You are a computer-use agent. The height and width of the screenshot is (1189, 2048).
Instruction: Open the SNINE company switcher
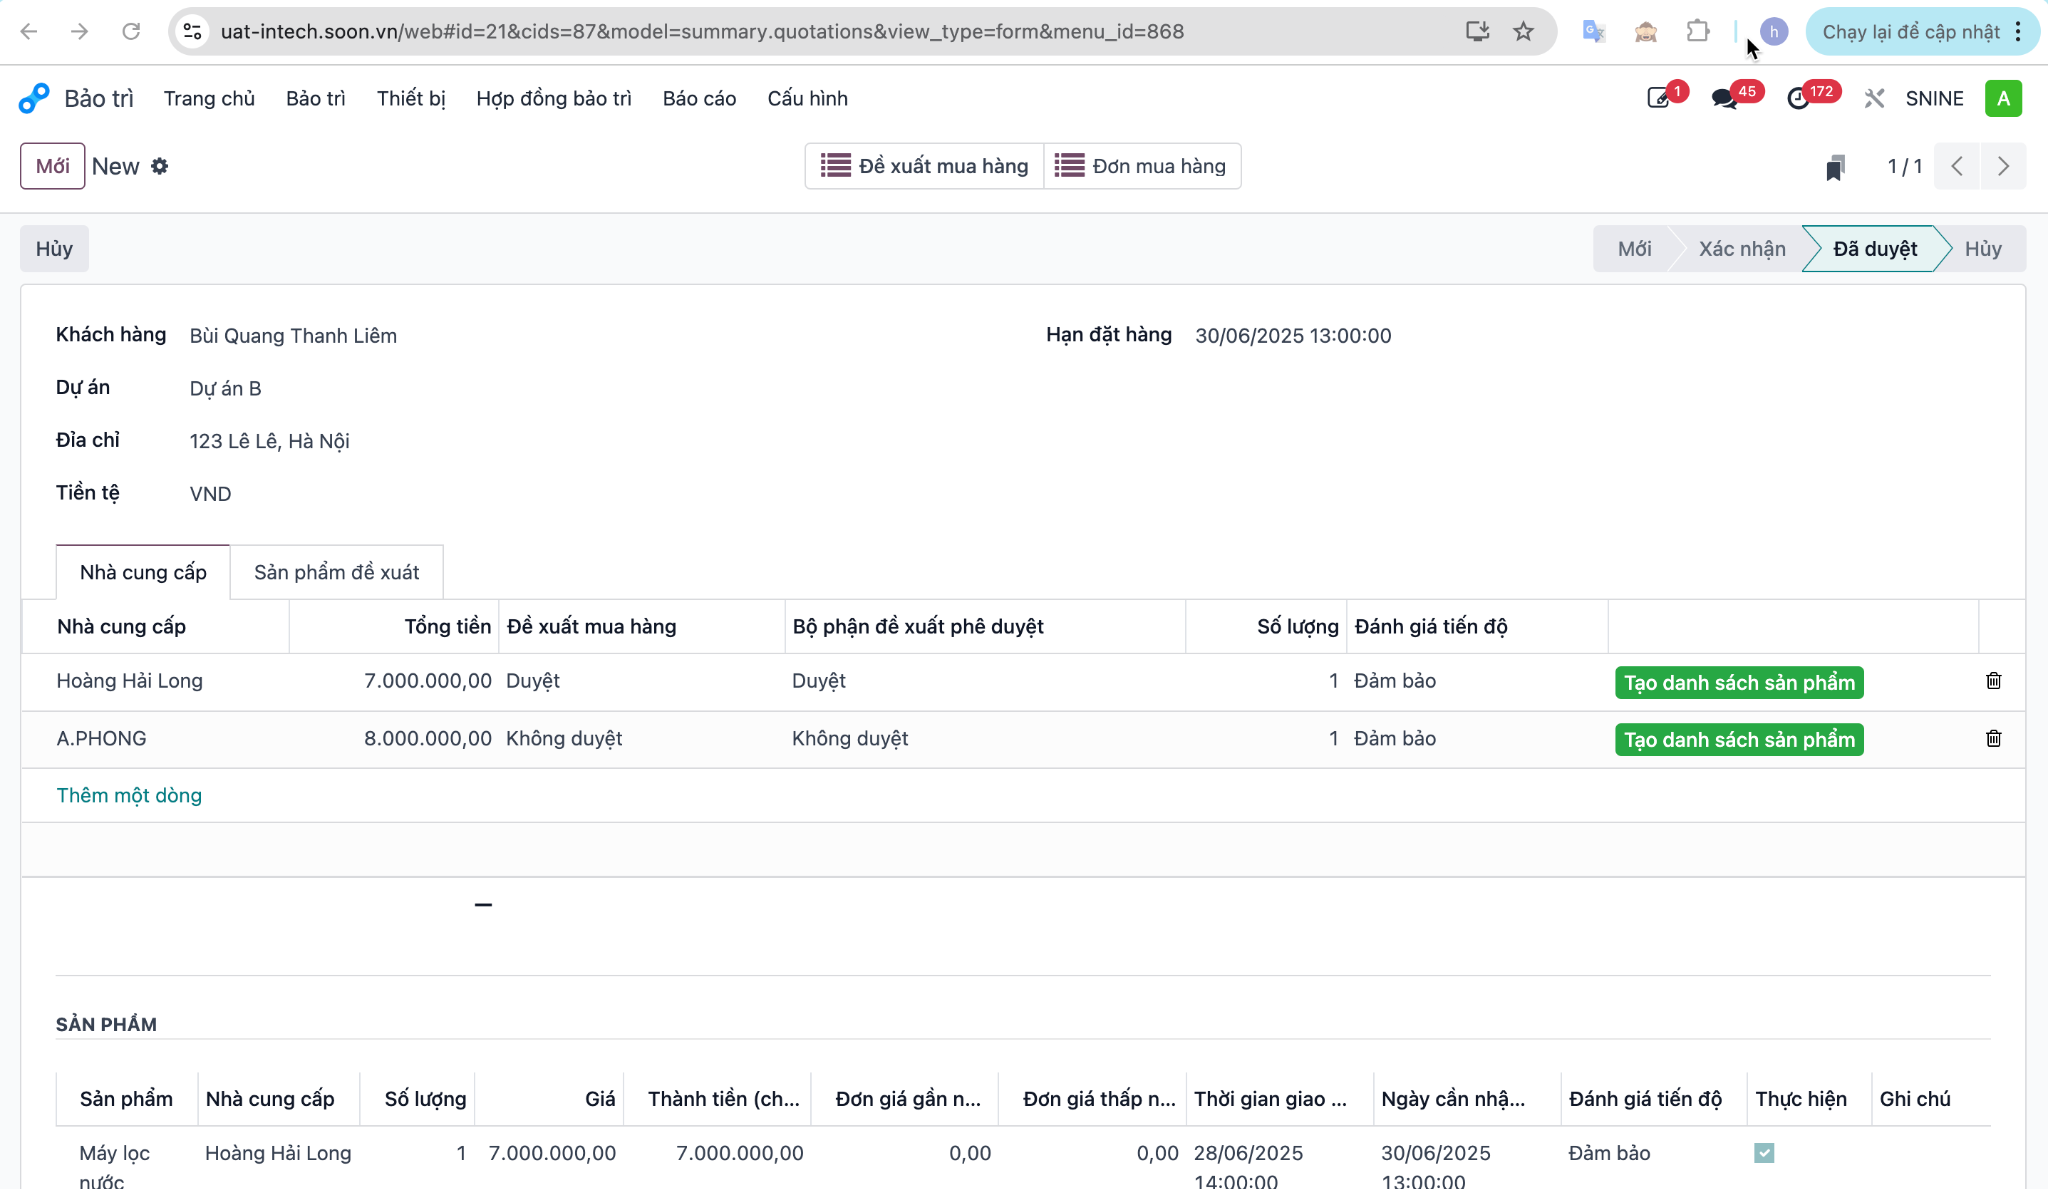1934,98
